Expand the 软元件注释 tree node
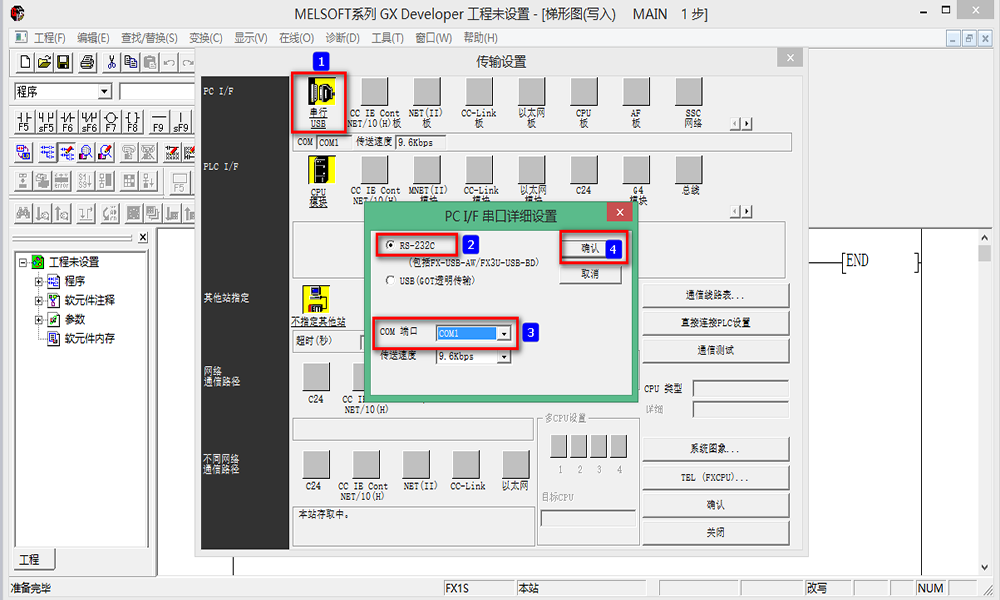Image resolution: width=1000 pixels, height=600 pixels. [39, 300]
